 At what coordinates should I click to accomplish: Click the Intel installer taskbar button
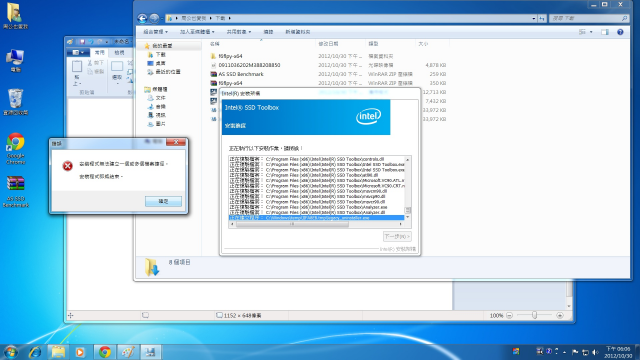click(x=151, y=352)
